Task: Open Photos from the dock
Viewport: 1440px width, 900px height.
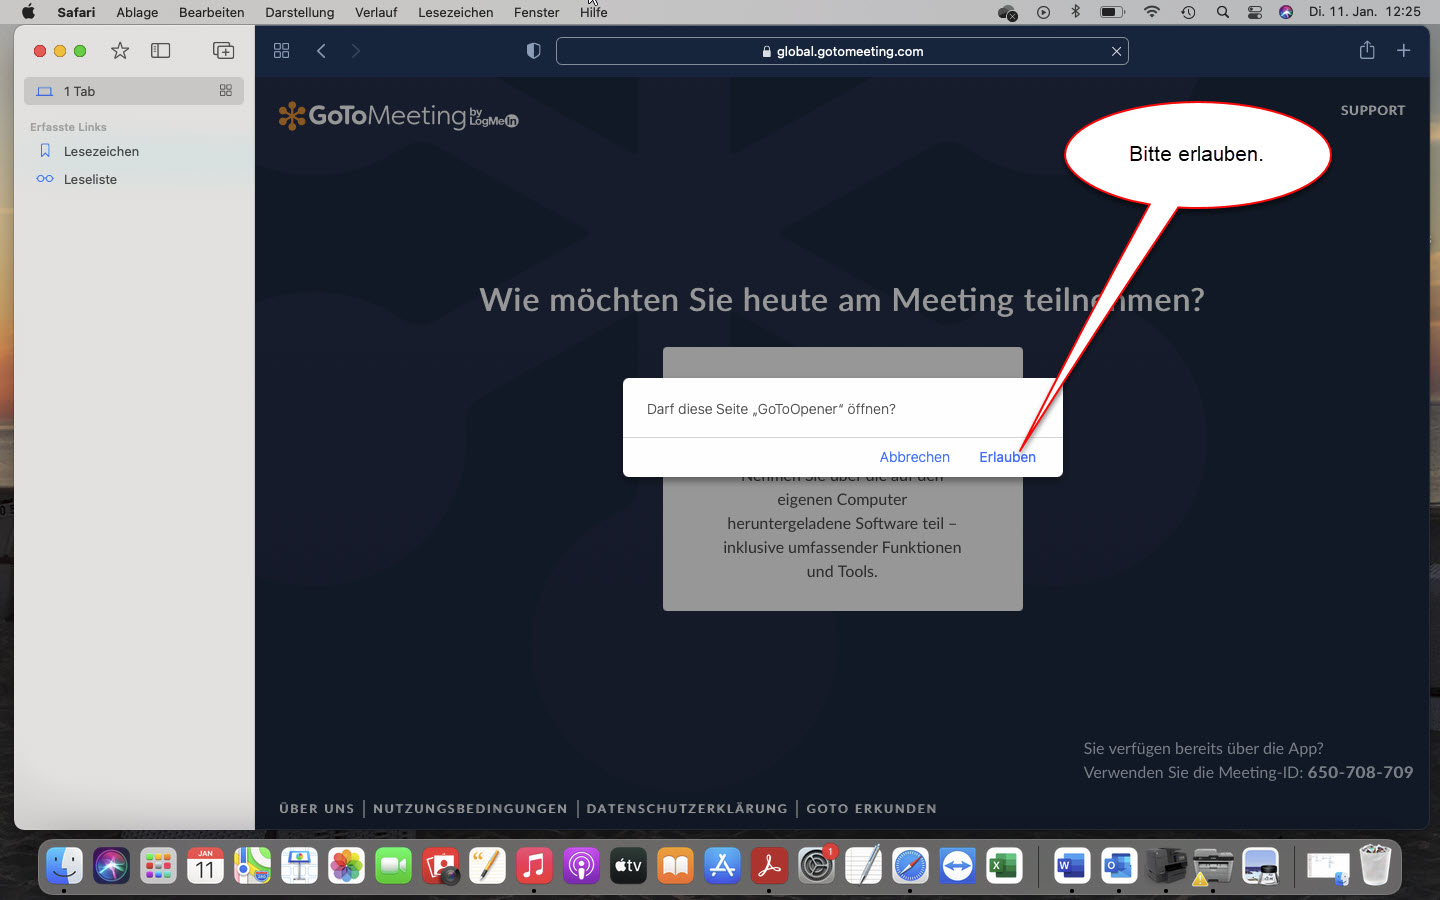Action: (346, 865)
